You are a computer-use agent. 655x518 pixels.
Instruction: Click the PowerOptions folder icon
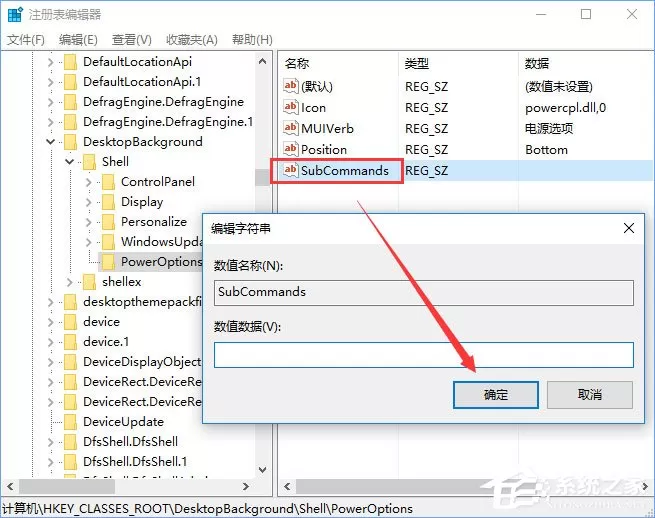point(108,262)
